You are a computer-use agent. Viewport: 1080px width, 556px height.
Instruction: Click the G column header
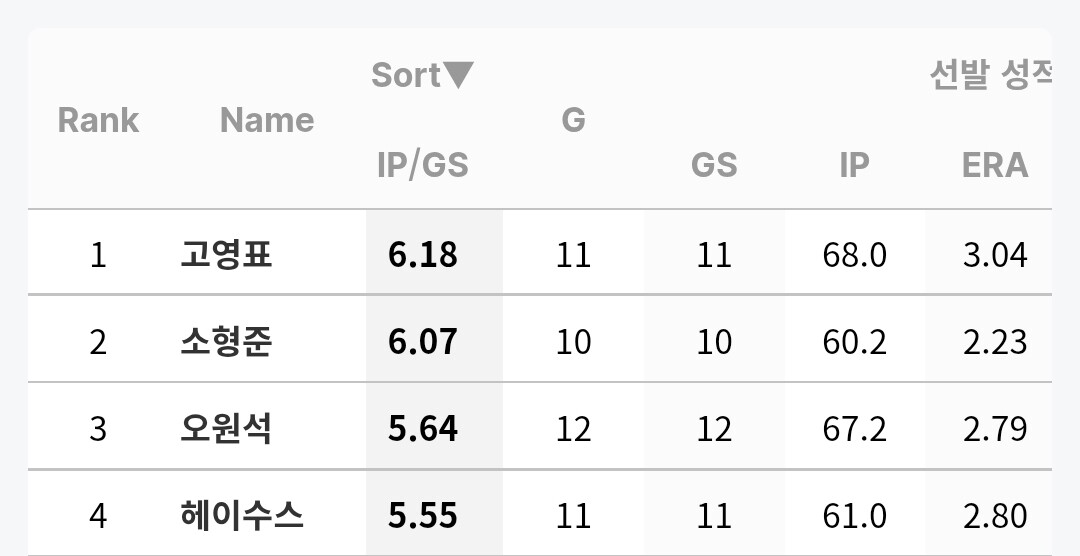(x=573, y=120)
